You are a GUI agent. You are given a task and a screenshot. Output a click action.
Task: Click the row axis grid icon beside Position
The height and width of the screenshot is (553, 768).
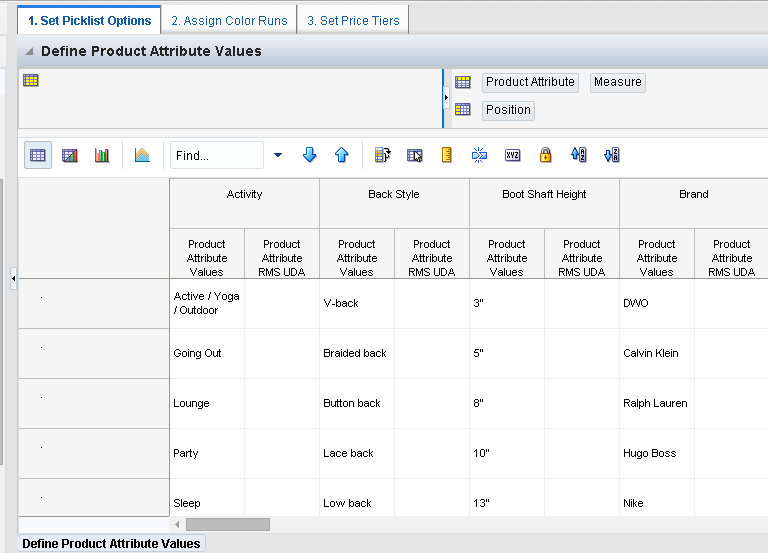[462, 109]
